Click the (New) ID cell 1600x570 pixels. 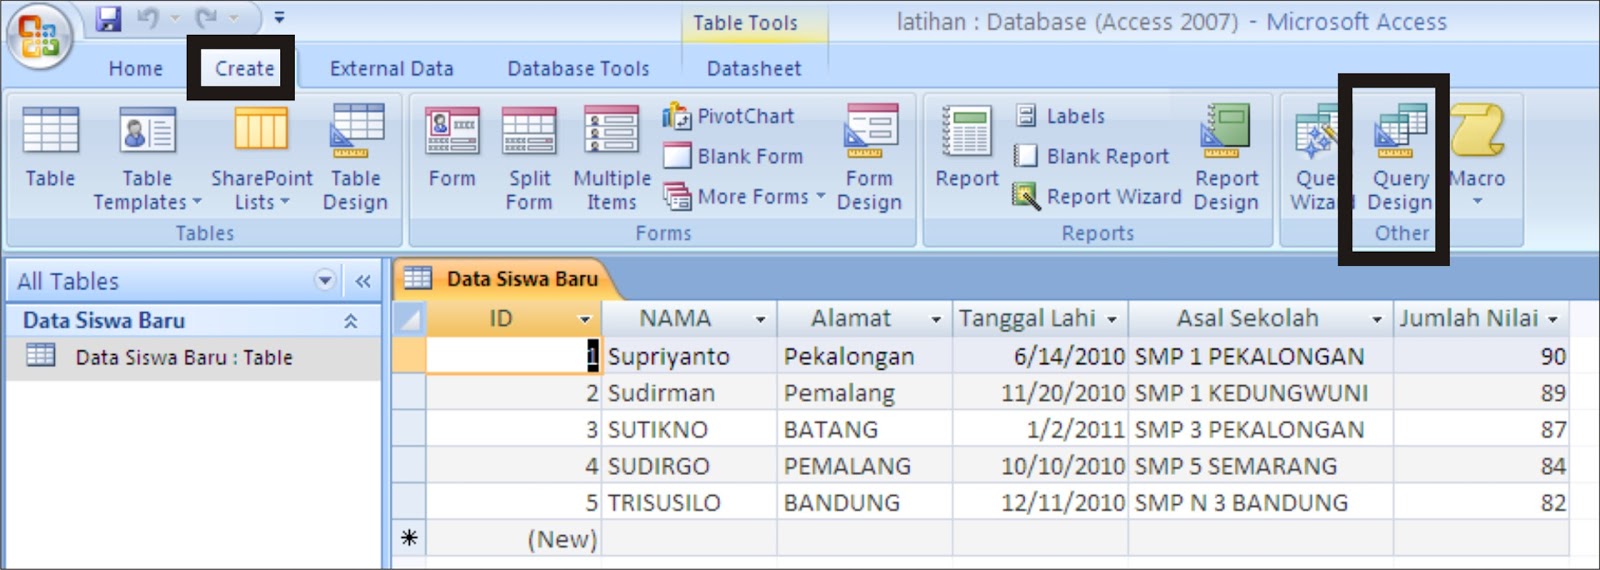[514, 538]
